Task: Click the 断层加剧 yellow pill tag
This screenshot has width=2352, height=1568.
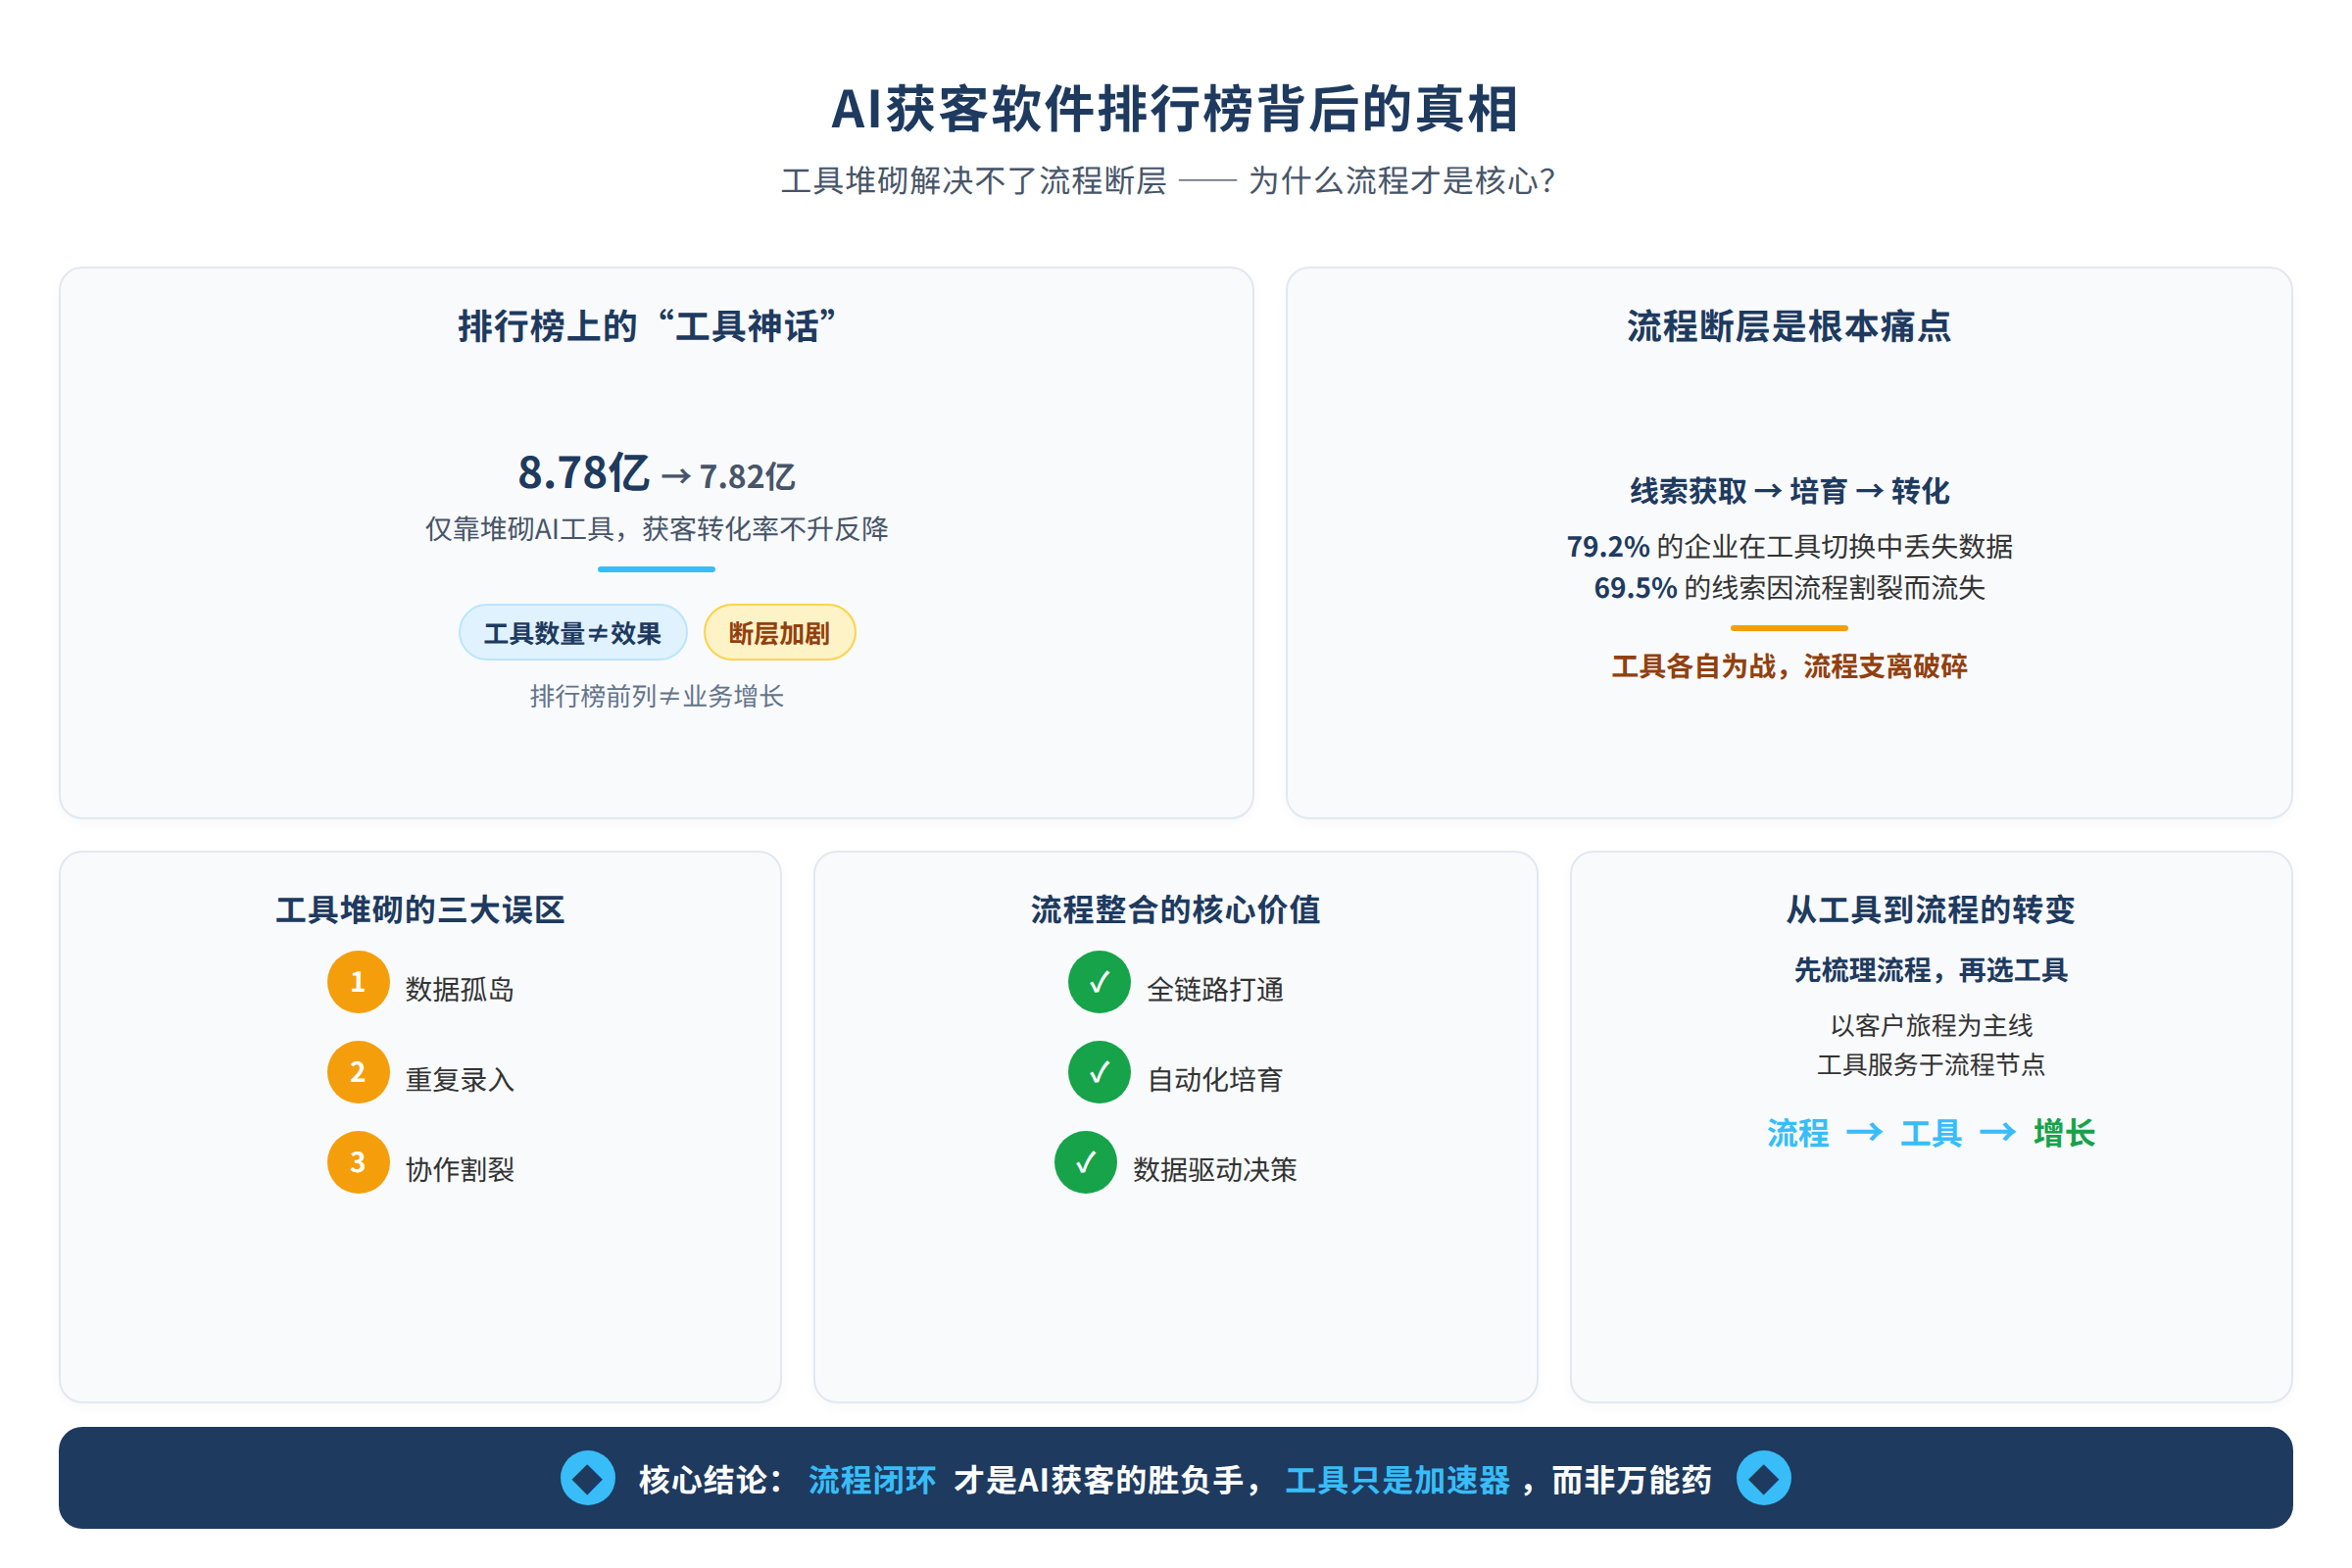Action: (779, 633)
